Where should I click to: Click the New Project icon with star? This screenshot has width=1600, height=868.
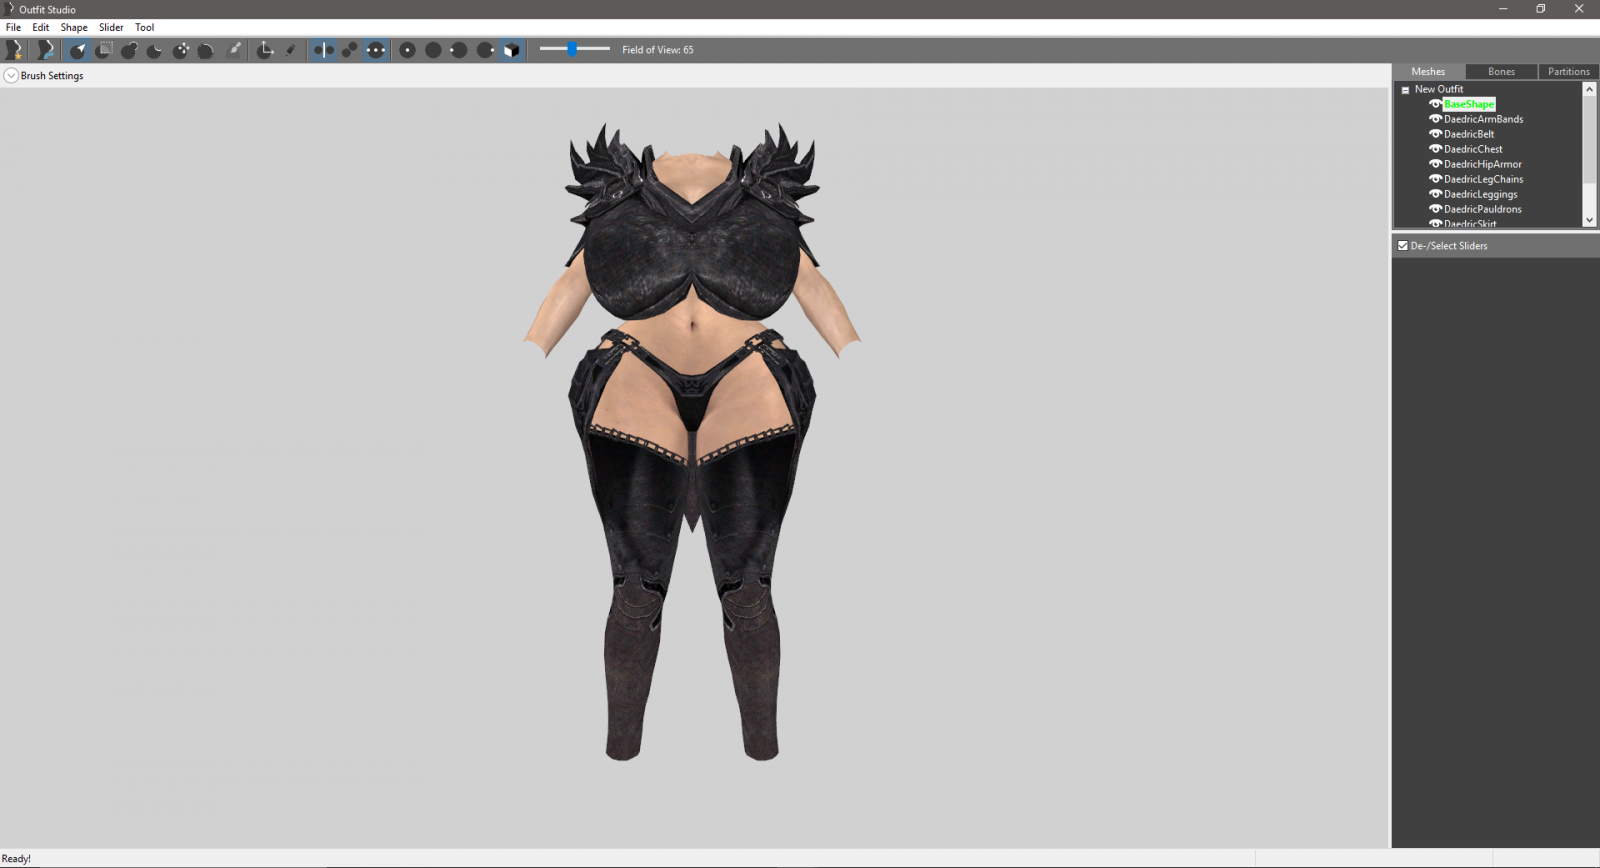[14, 49]
